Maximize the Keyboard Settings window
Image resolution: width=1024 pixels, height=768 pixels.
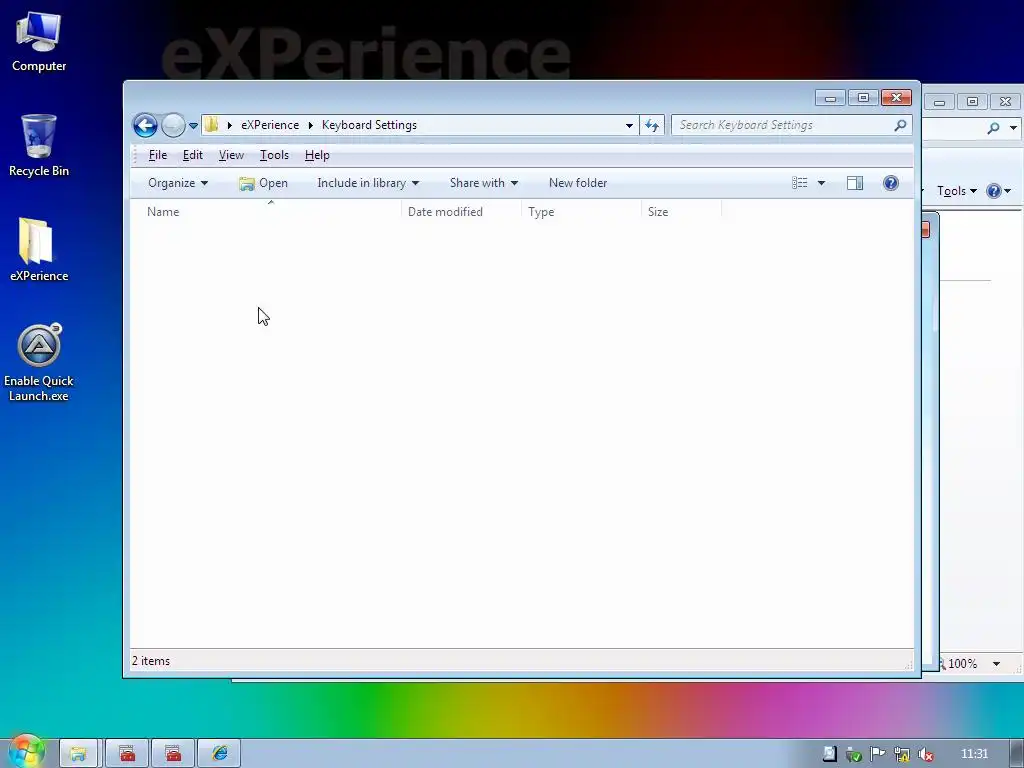(863, 98)
